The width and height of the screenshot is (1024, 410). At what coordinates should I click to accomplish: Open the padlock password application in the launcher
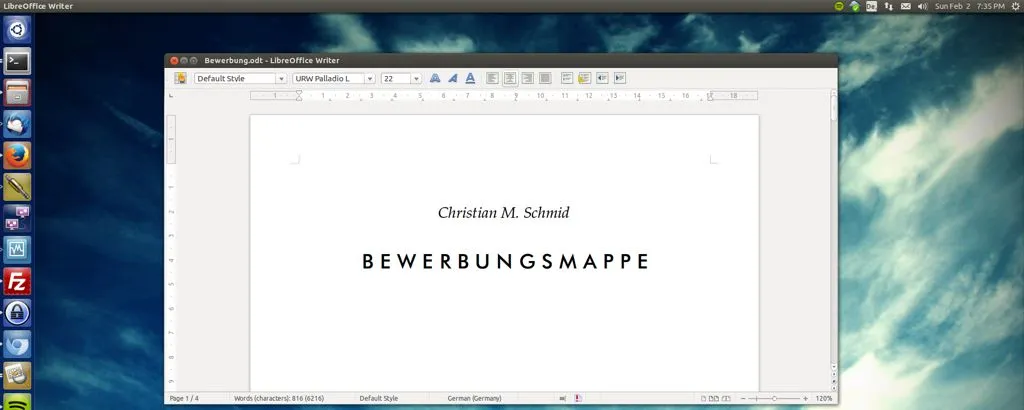[17, 313]
